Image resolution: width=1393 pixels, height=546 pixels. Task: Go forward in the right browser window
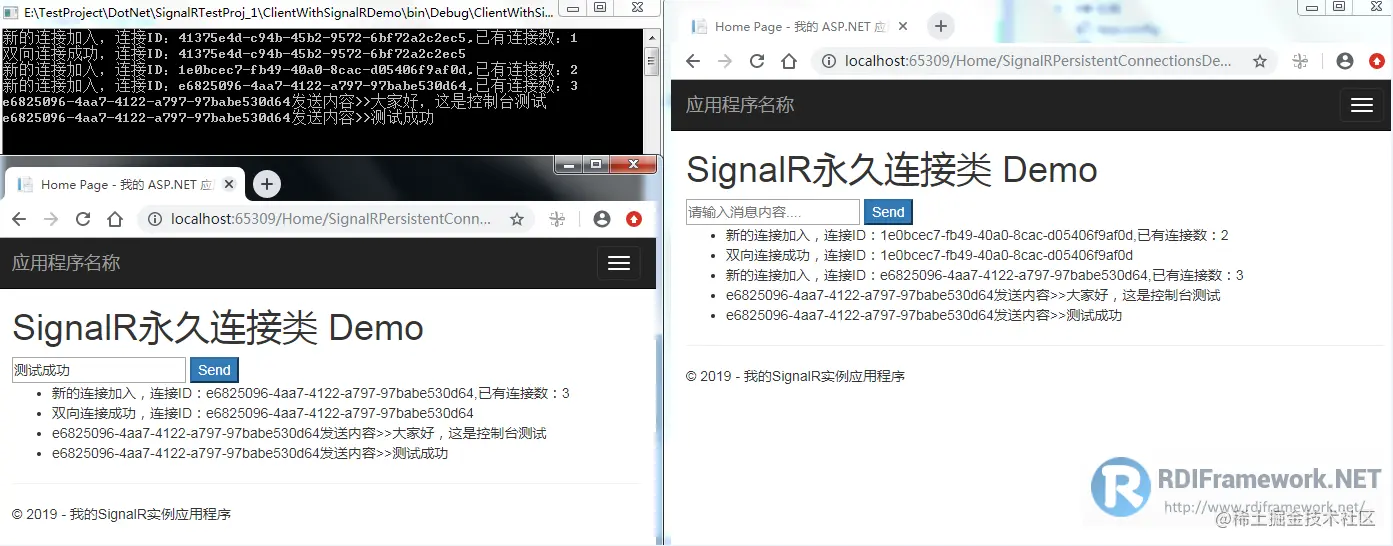(725, 61)
